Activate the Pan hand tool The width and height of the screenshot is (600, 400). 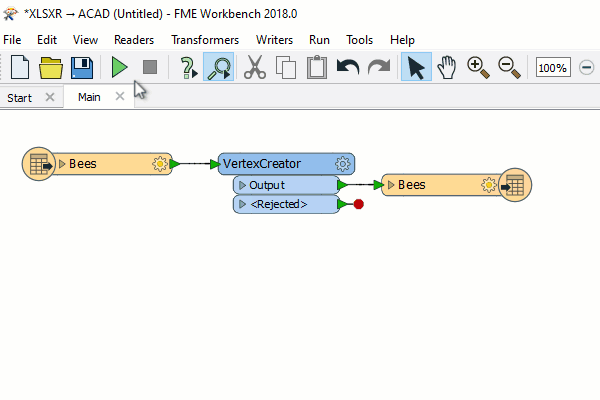tap(447, 67)
